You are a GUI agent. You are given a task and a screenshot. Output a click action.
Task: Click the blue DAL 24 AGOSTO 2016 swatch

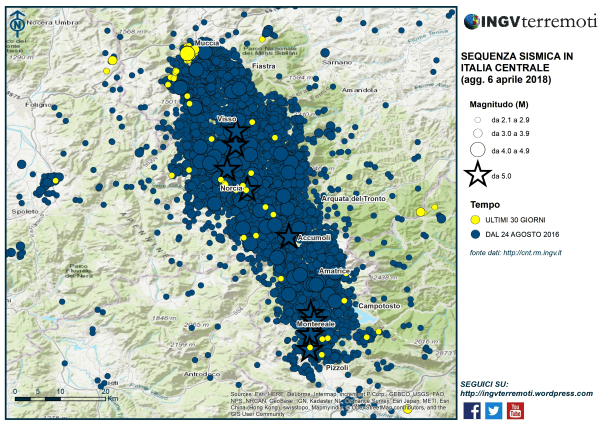click(x=476, y=234)
